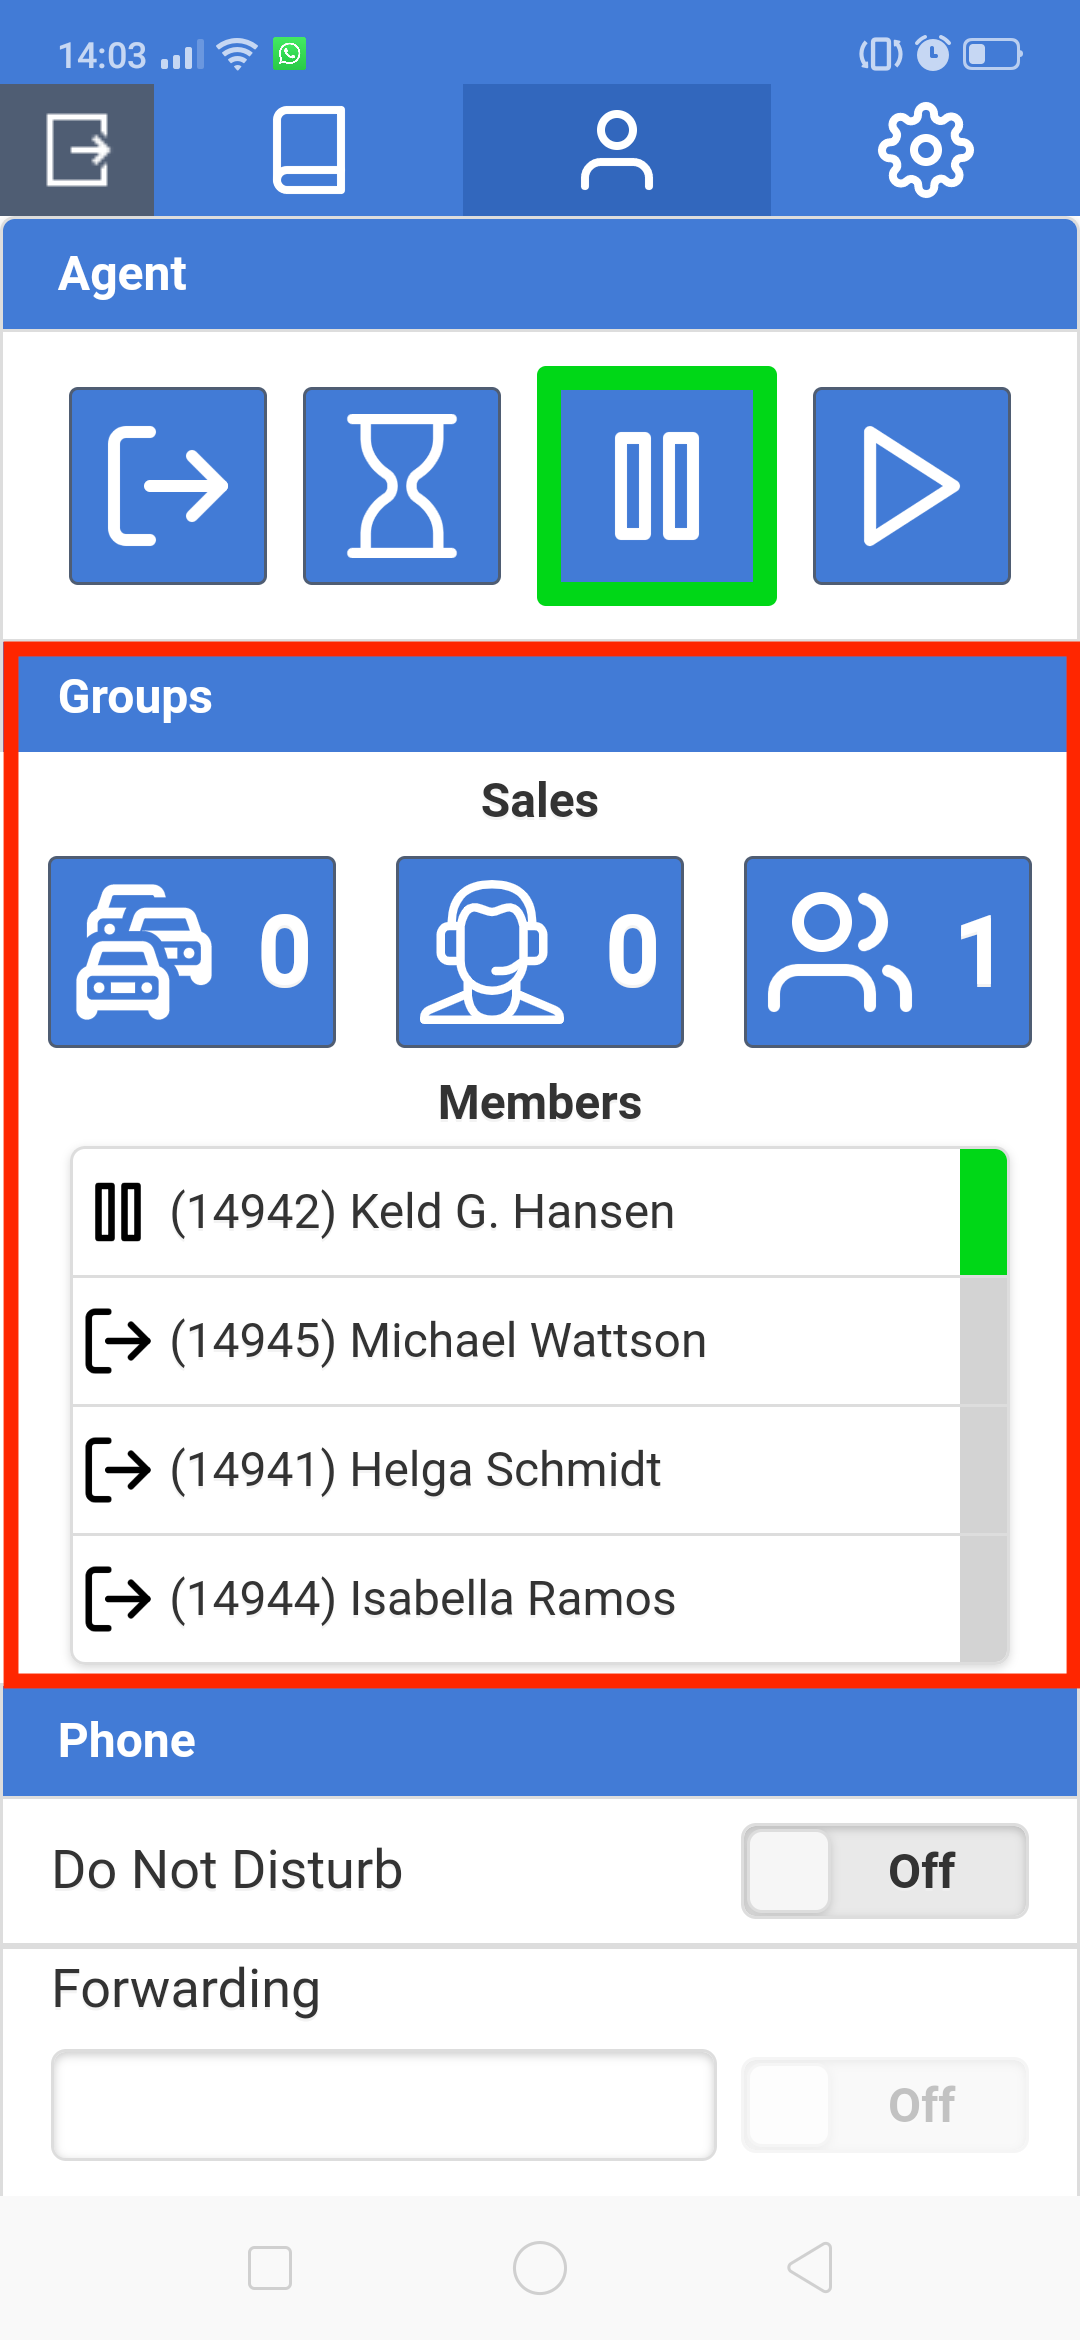This screenshot has height=2340, width=1080.
Task: Click green status bar beside Keld Hansen
Action: (x=983, y=1212)
